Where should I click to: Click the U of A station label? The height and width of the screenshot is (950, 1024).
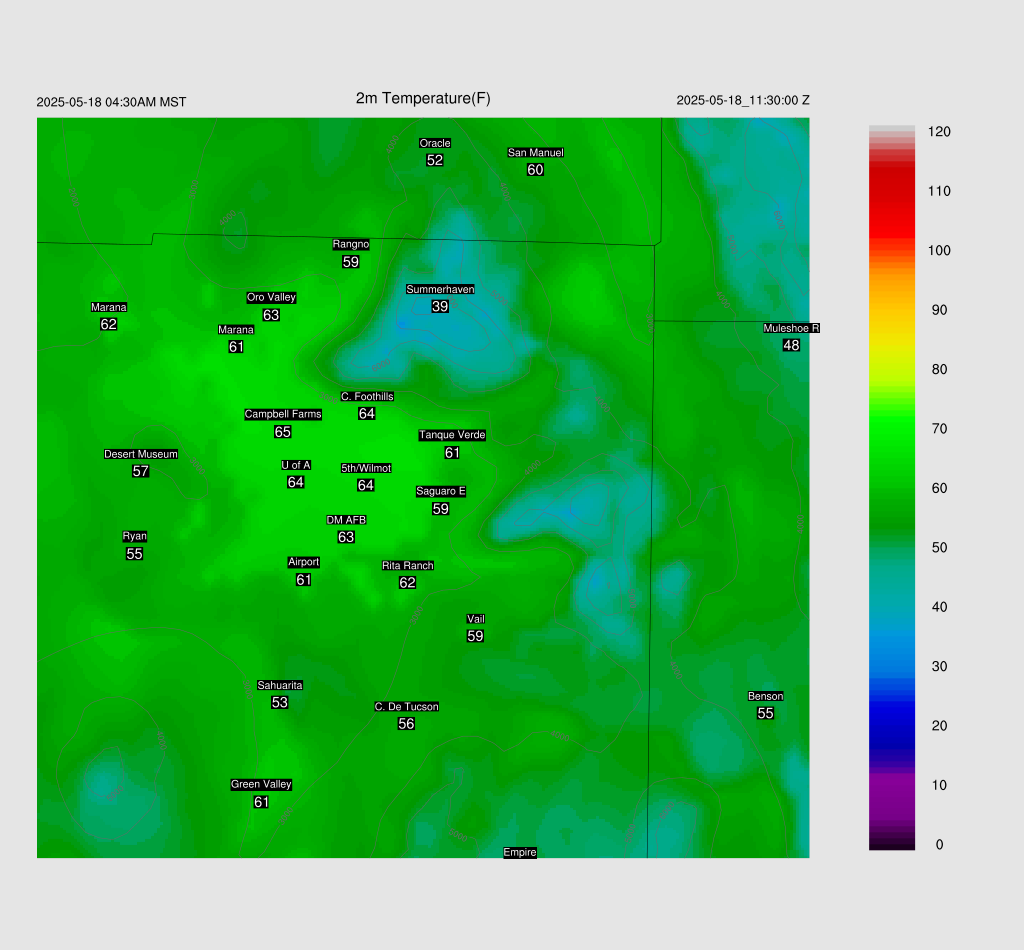click(x=296, y=465)
